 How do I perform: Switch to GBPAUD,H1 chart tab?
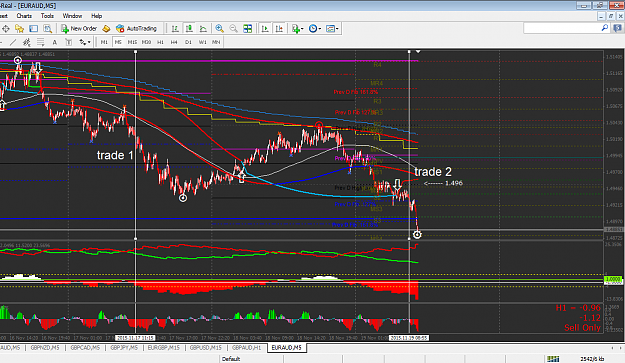click(x=246, y=348)
